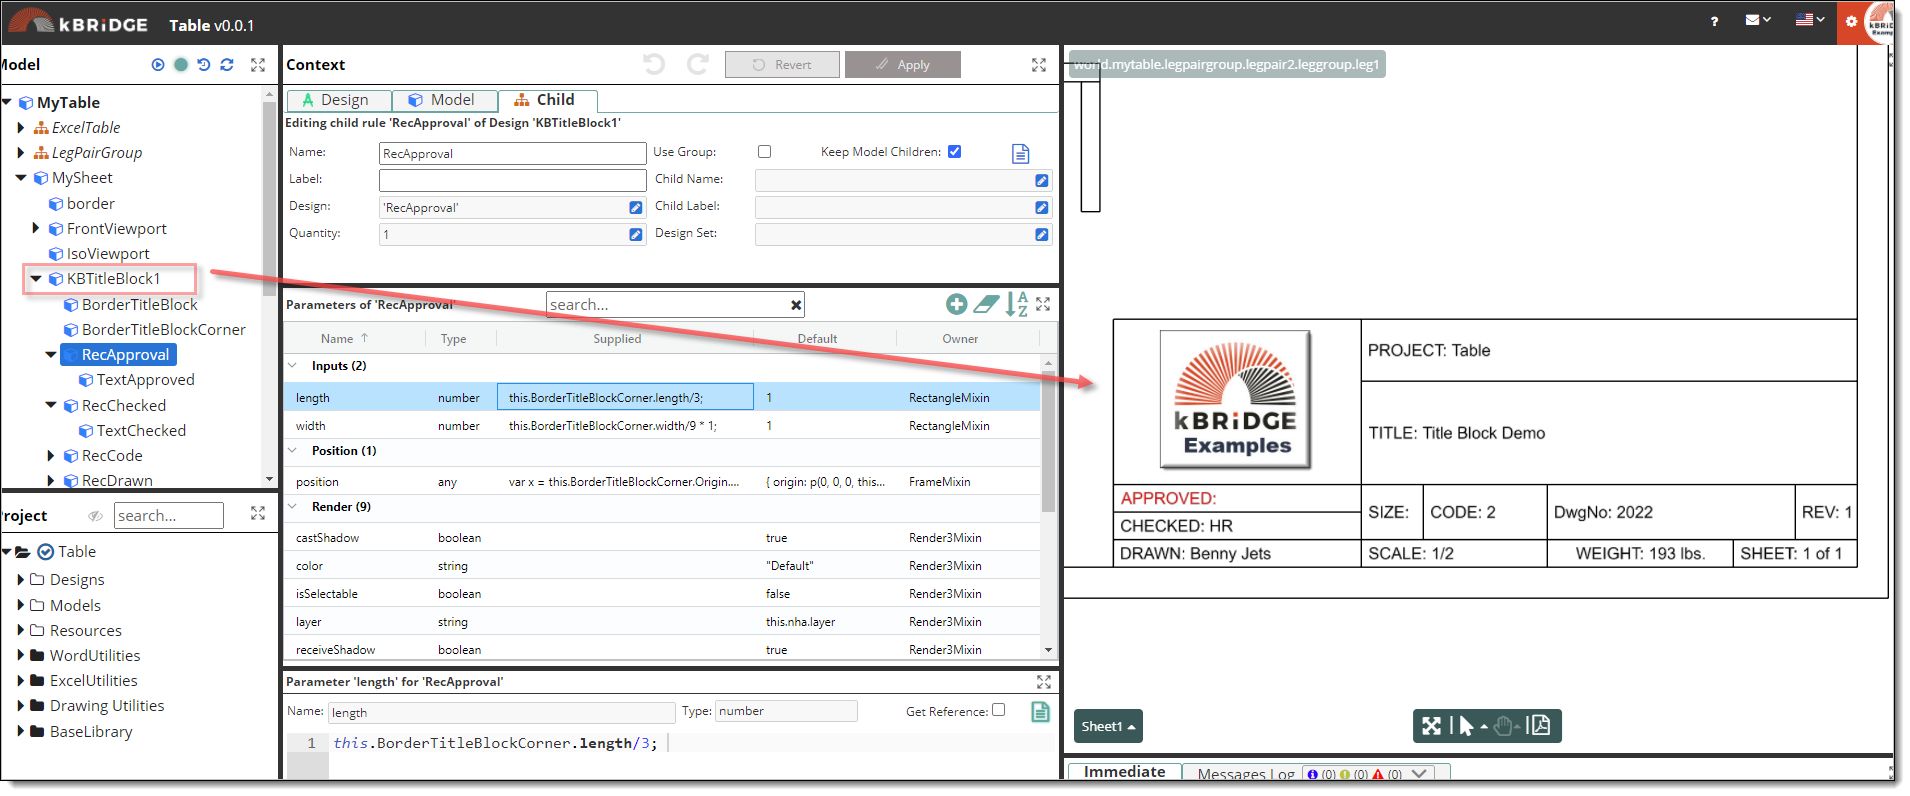Edit the Child Name field with pencil icon
Image resolution: width=1910 pixels, height=796 pixels.
pyautogui.click(x=1042, y=181)
